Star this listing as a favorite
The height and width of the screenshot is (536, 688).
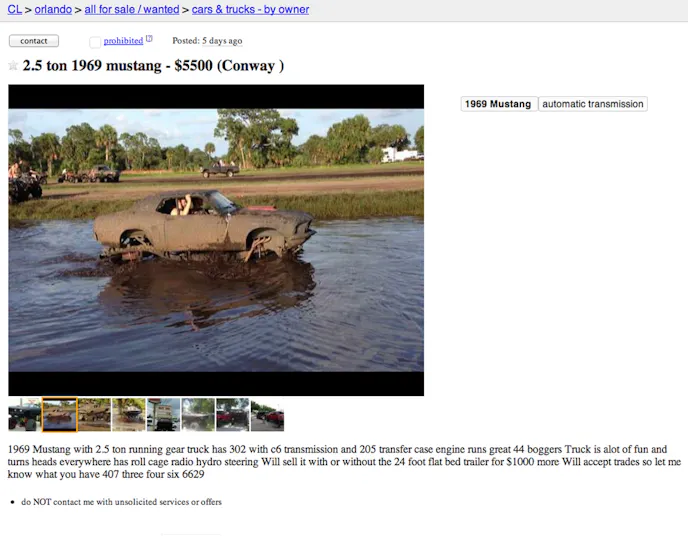[x=13, y=66]
